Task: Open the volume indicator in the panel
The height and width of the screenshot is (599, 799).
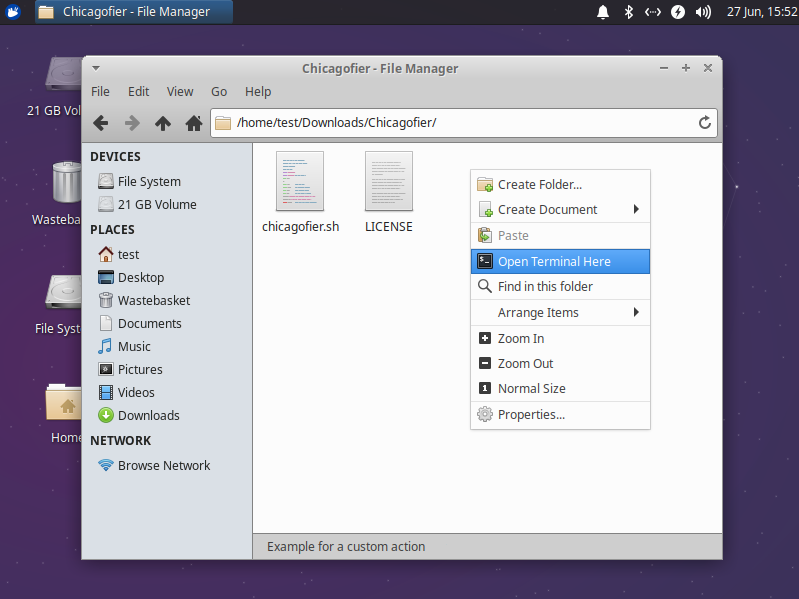Action: click(x=703, y=12)
